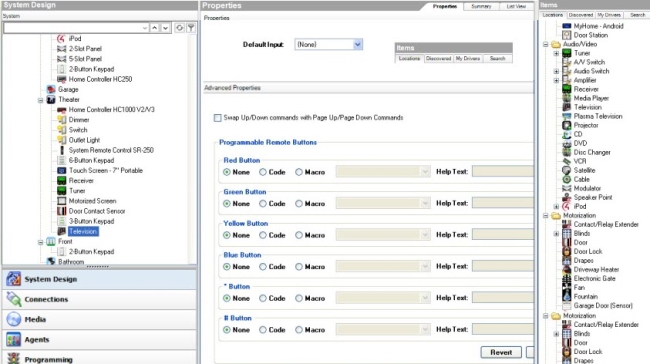Screen dimensions: 650x364
Task: Open Blue Button code dropdown
Action: click(425, 266)
